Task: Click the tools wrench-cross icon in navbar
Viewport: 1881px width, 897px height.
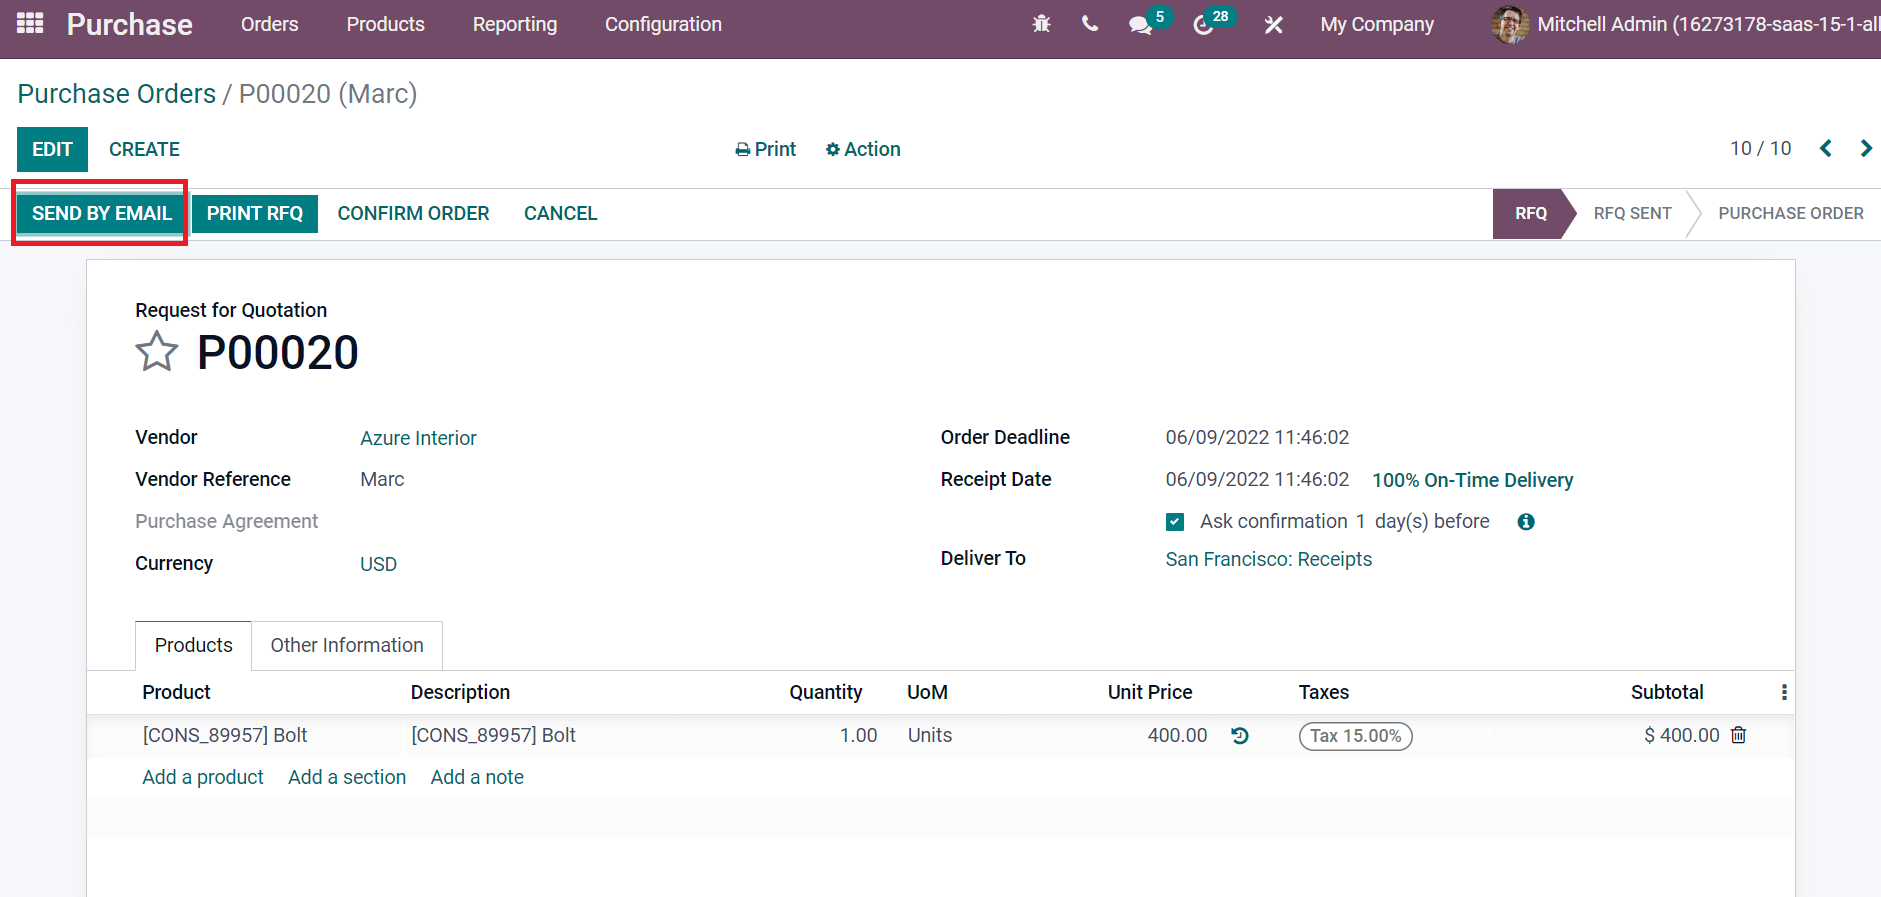Action: click(x=1273, y=25)
